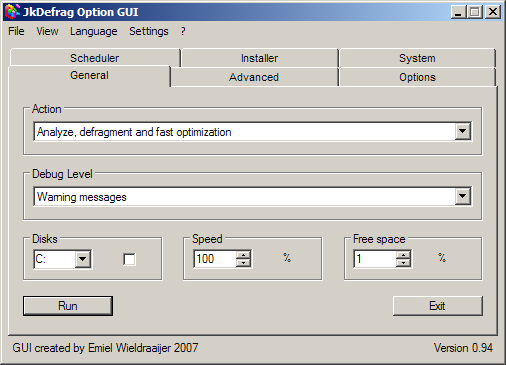This screenshot has height=365, width=506.
Task: Close the JkDefrag Option GUI window
Action: [x=493, y=12]
